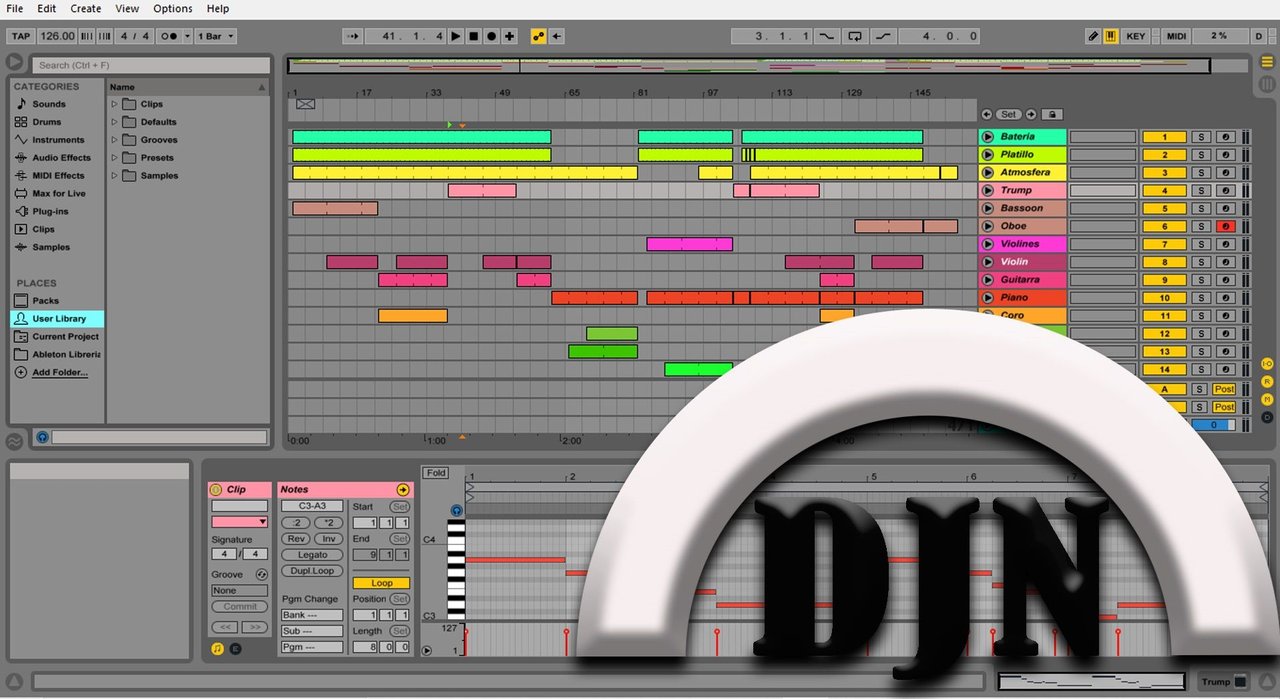The height and width of the screenshot is (699, 1280).
Task: Open the clip color dropdown
Action: pyautogui.click(x=239, y=522)
